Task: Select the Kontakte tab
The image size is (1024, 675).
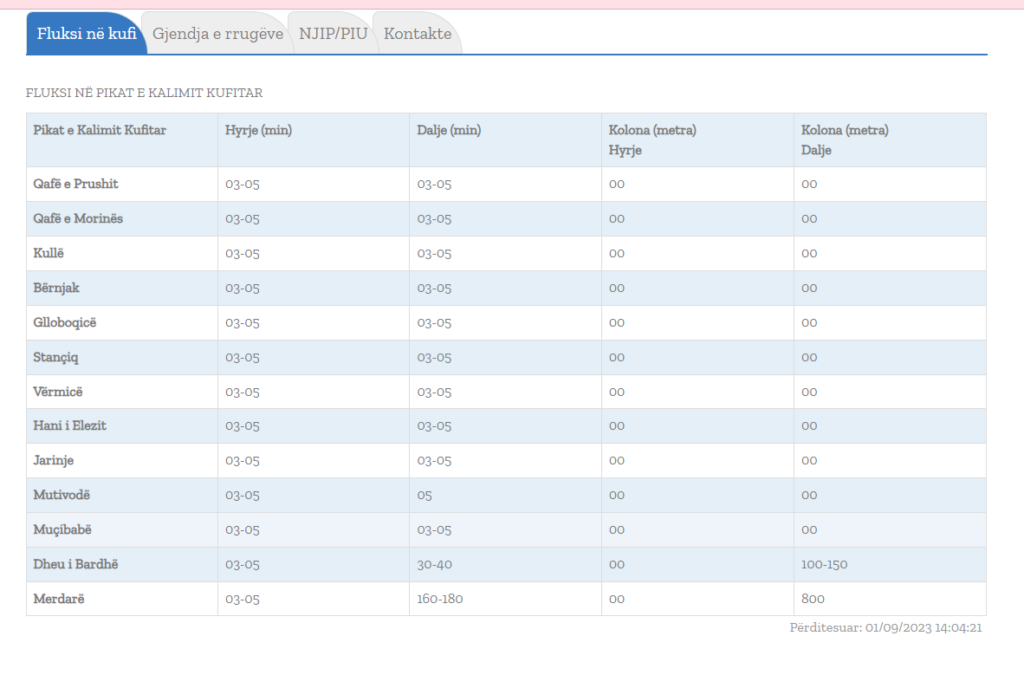Action: (x=417, y=33)
